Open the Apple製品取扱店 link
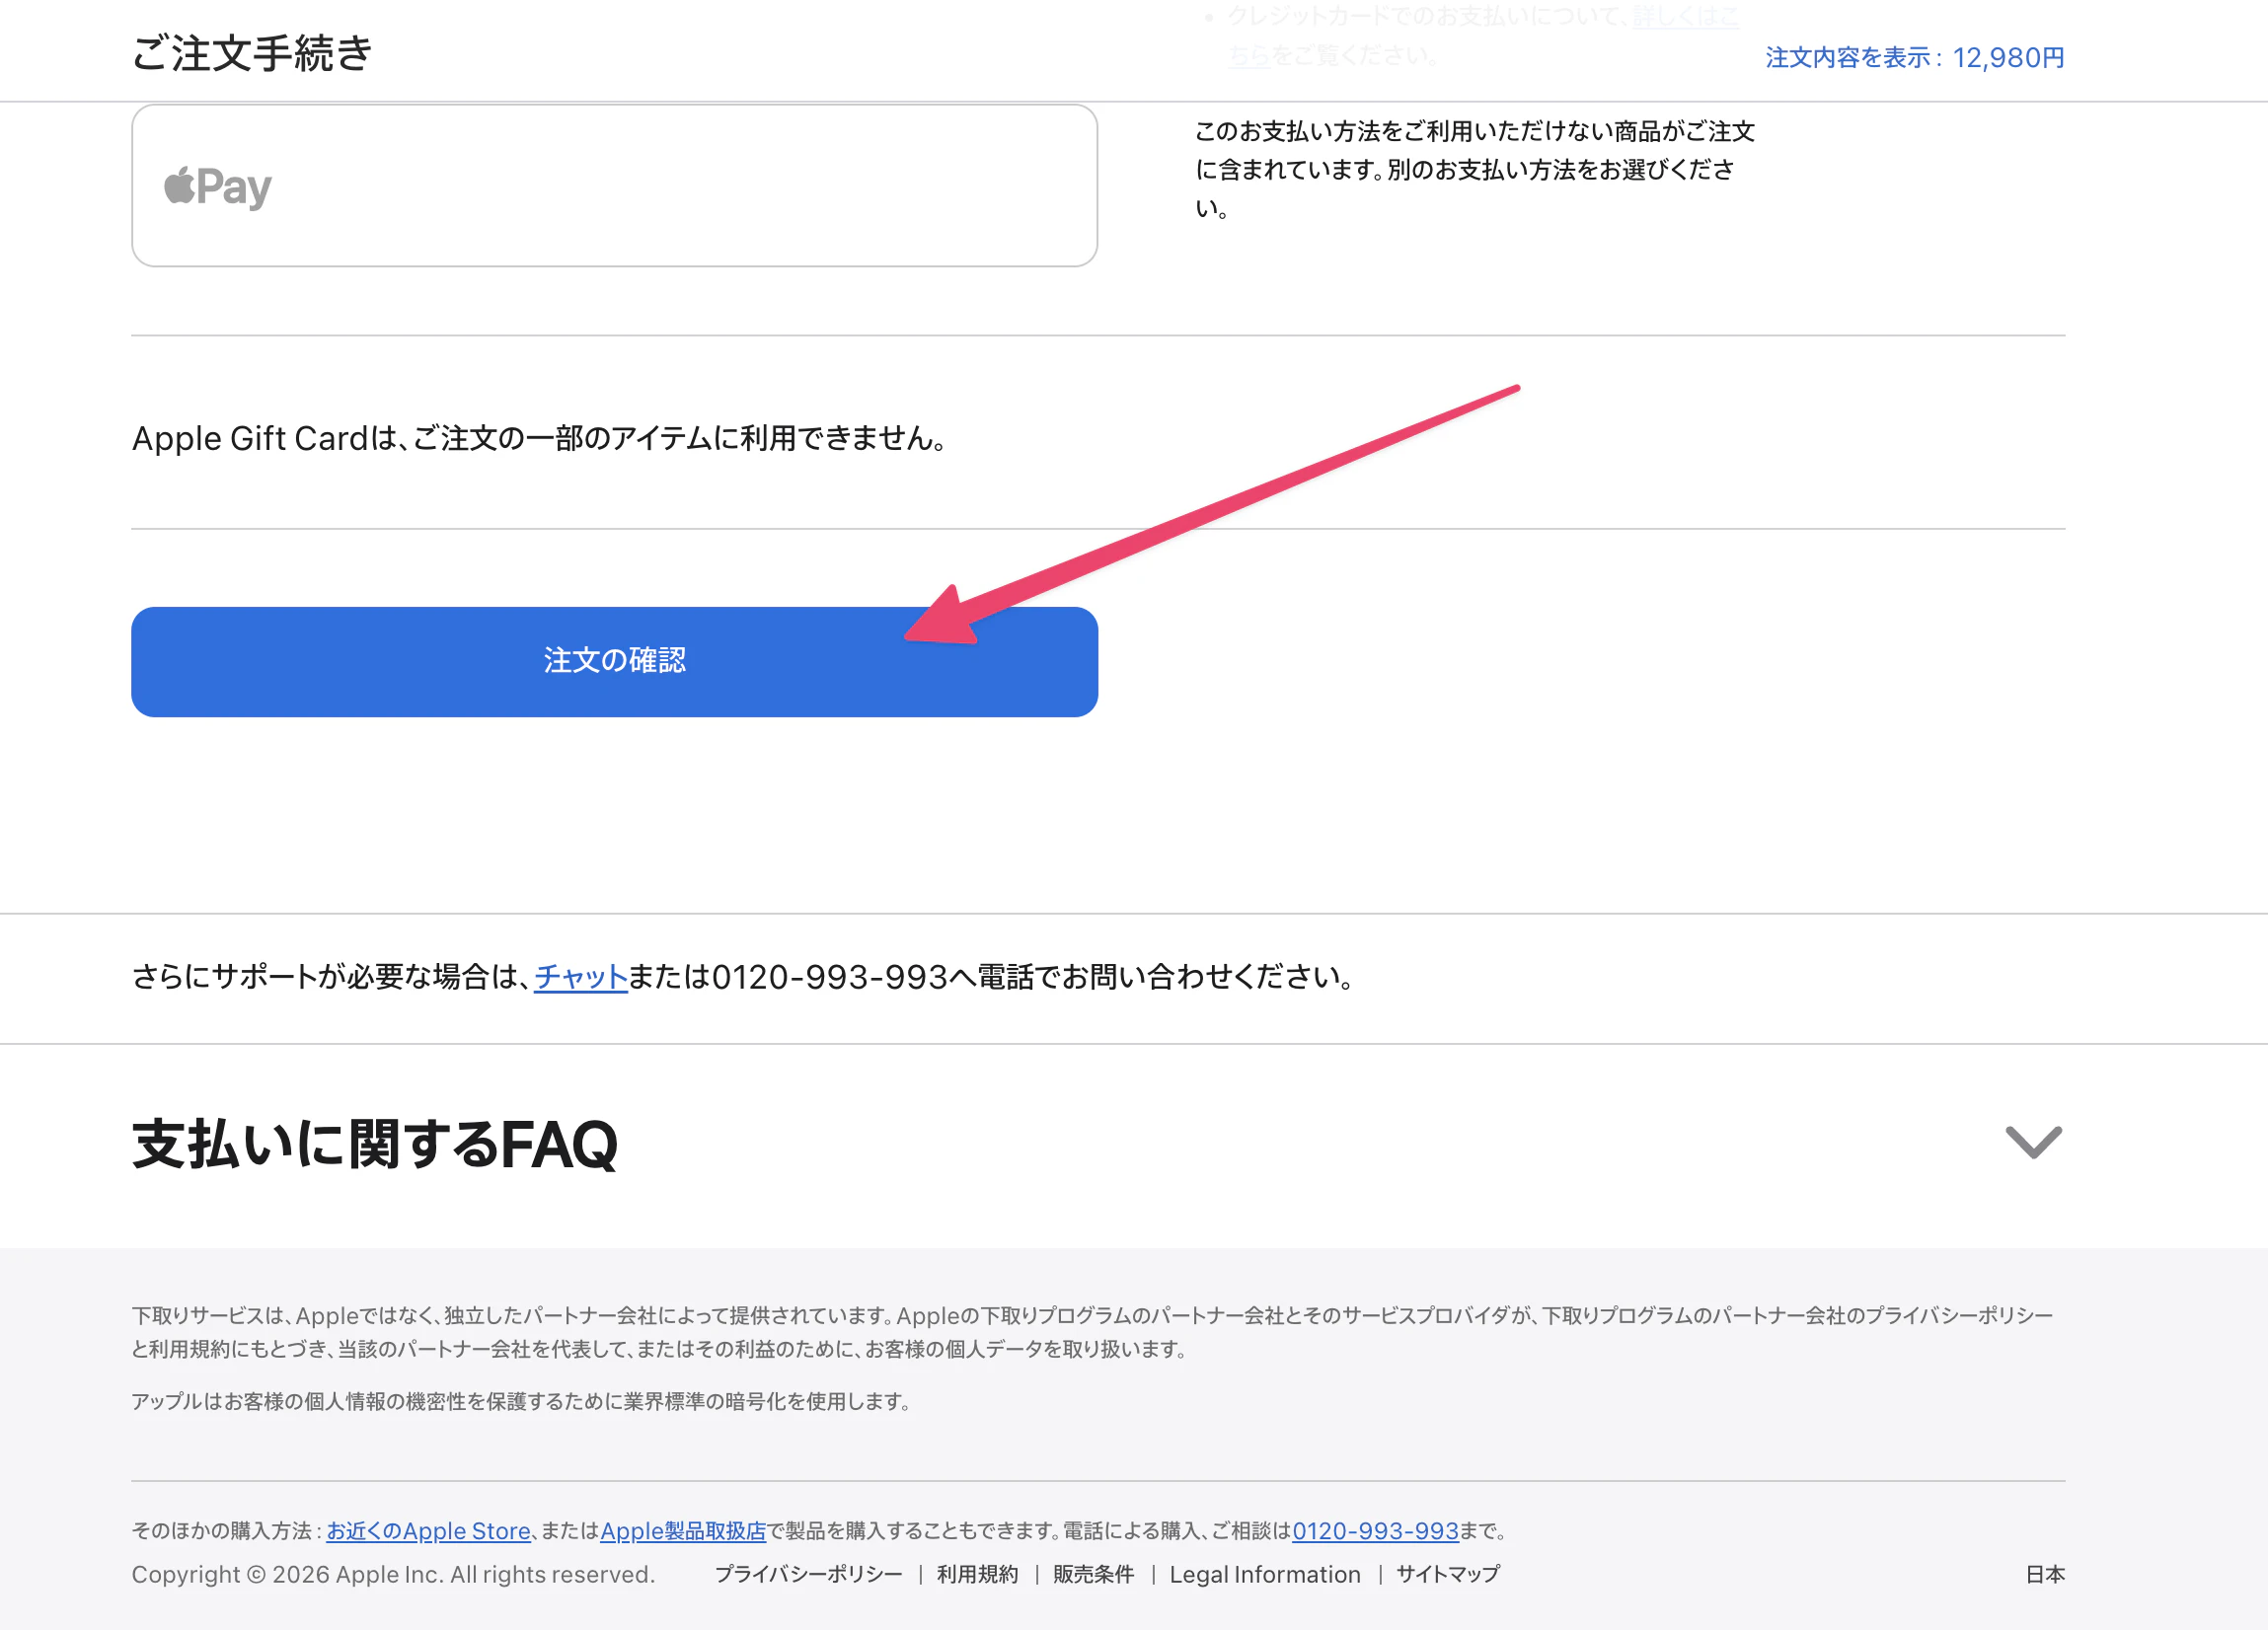The width and height of the screenshot is (2268, 1630). pos(683,1530)
